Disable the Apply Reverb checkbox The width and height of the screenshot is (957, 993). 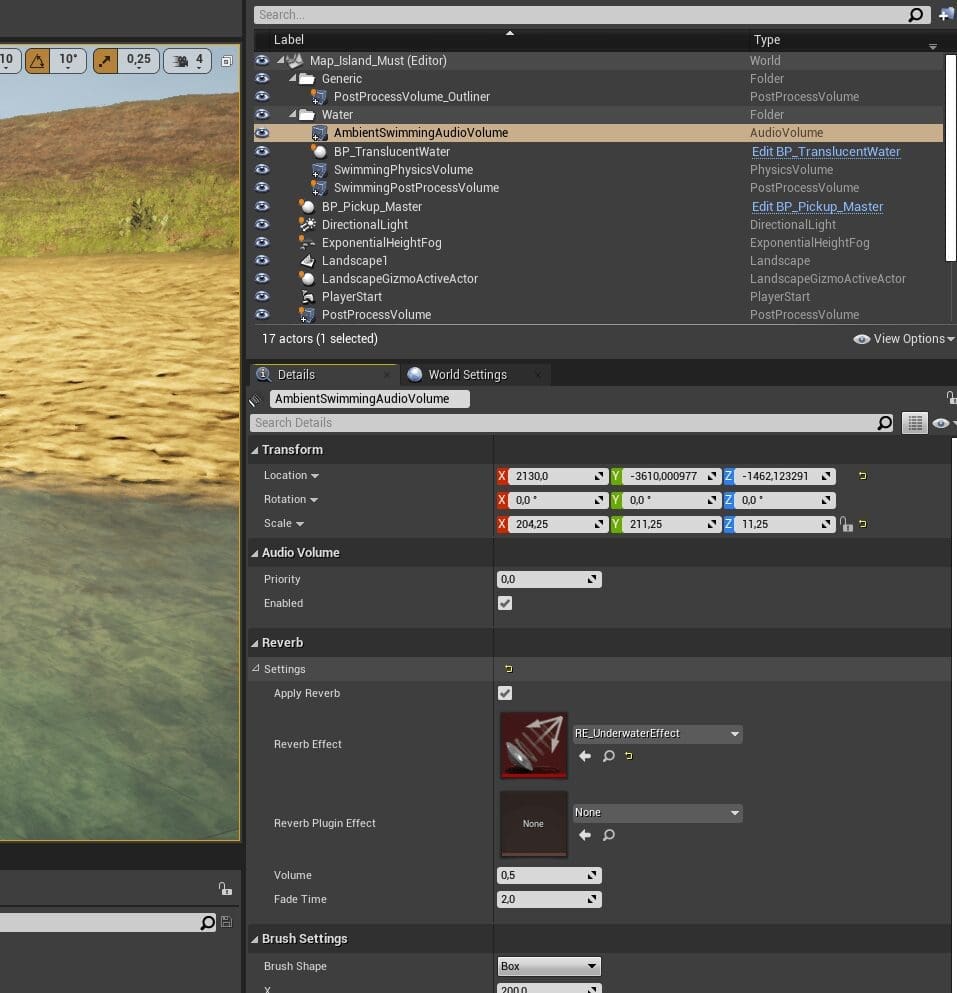[x=505, y=693]
